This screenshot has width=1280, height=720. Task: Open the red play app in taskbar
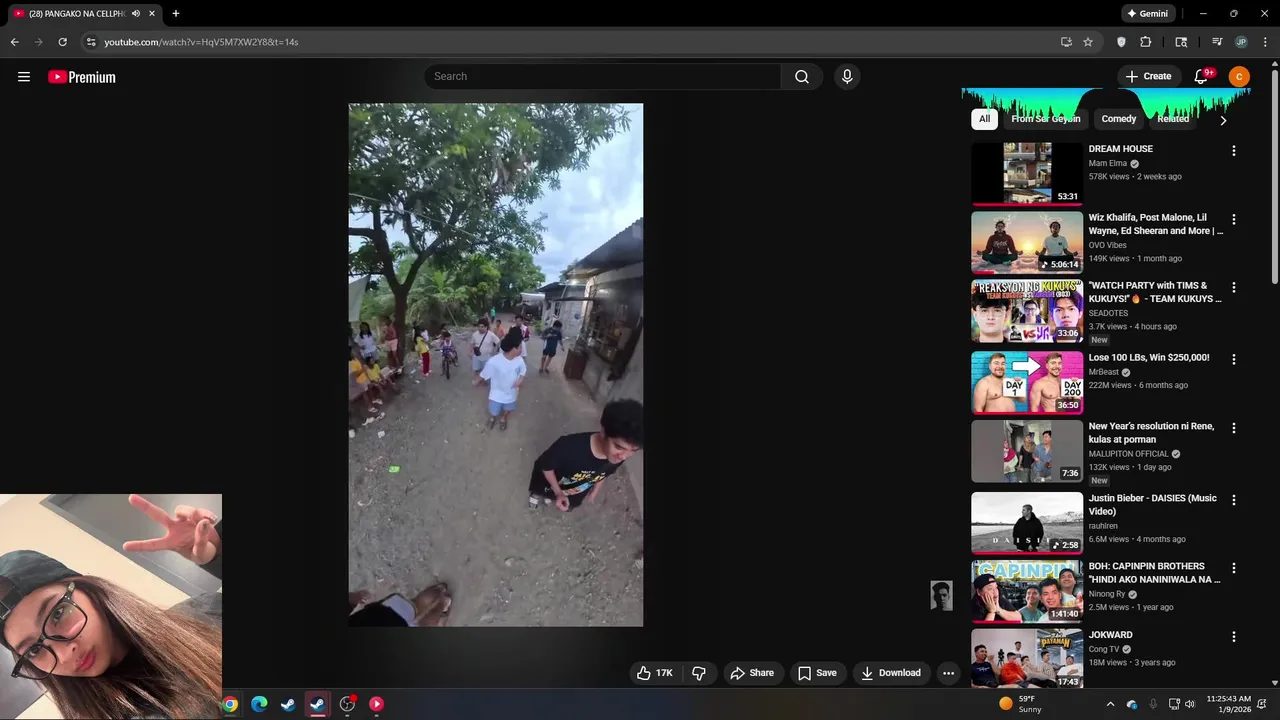pyautogui.click(x=376, y=704)
